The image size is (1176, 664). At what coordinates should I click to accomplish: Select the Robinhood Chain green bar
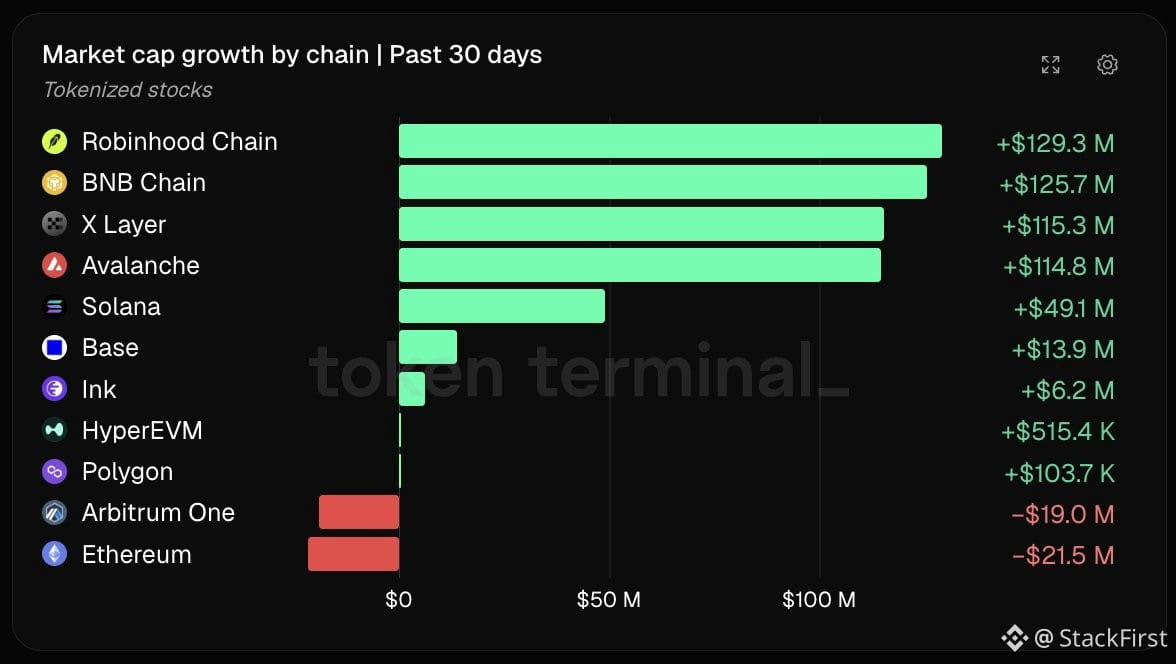670,141
